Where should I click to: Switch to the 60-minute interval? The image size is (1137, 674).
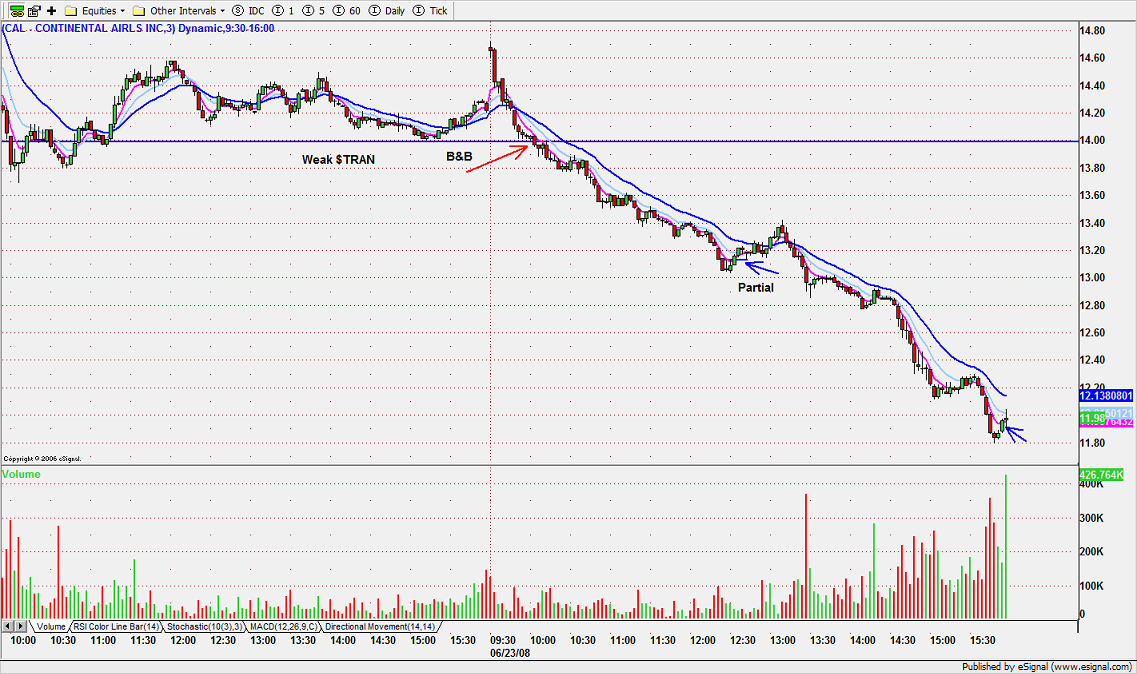point(346,11)
